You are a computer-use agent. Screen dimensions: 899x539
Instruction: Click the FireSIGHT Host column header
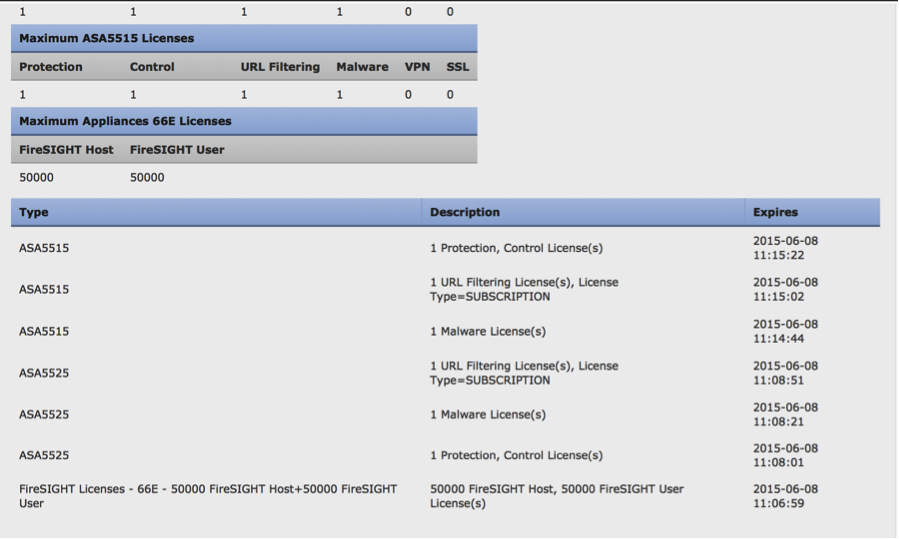(66, 150)
